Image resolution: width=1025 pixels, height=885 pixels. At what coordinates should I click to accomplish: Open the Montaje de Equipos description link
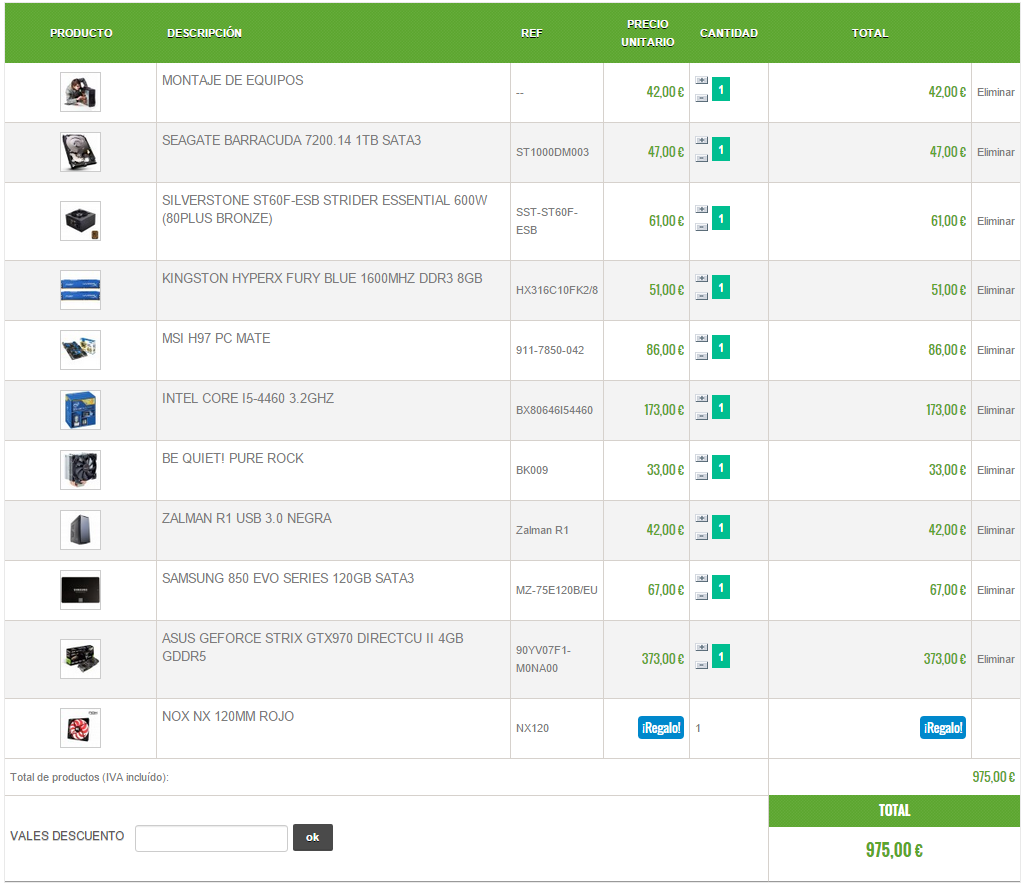tap(233, 80)
